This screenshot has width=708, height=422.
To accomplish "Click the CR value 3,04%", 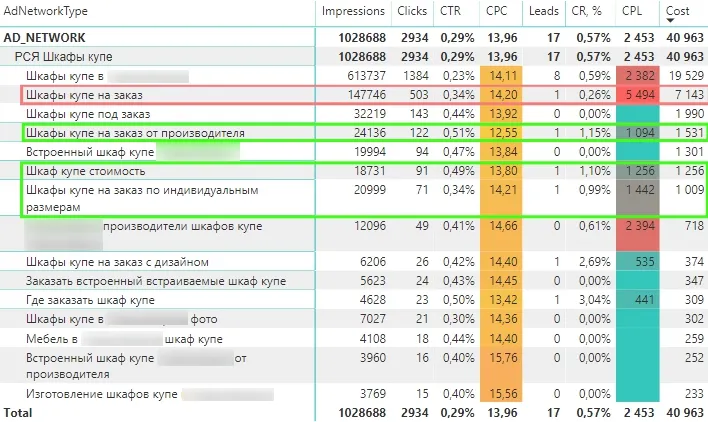I will (594, 300).
